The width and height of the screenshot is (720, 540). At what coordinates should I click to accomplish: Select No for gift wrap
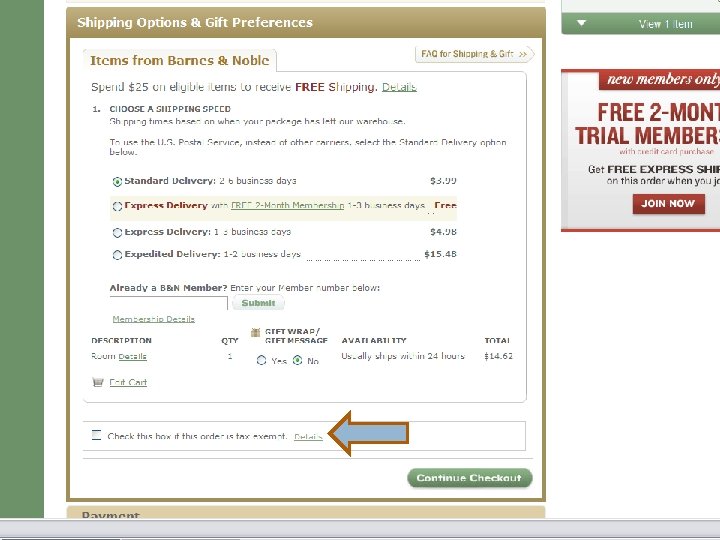pyautogui.click(x=298, y=360)
